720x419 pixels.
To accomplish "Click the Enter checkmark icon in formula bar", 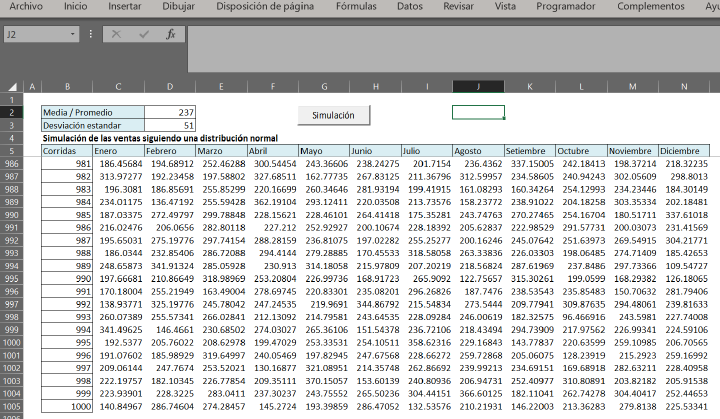I will [x=144, y=34].
